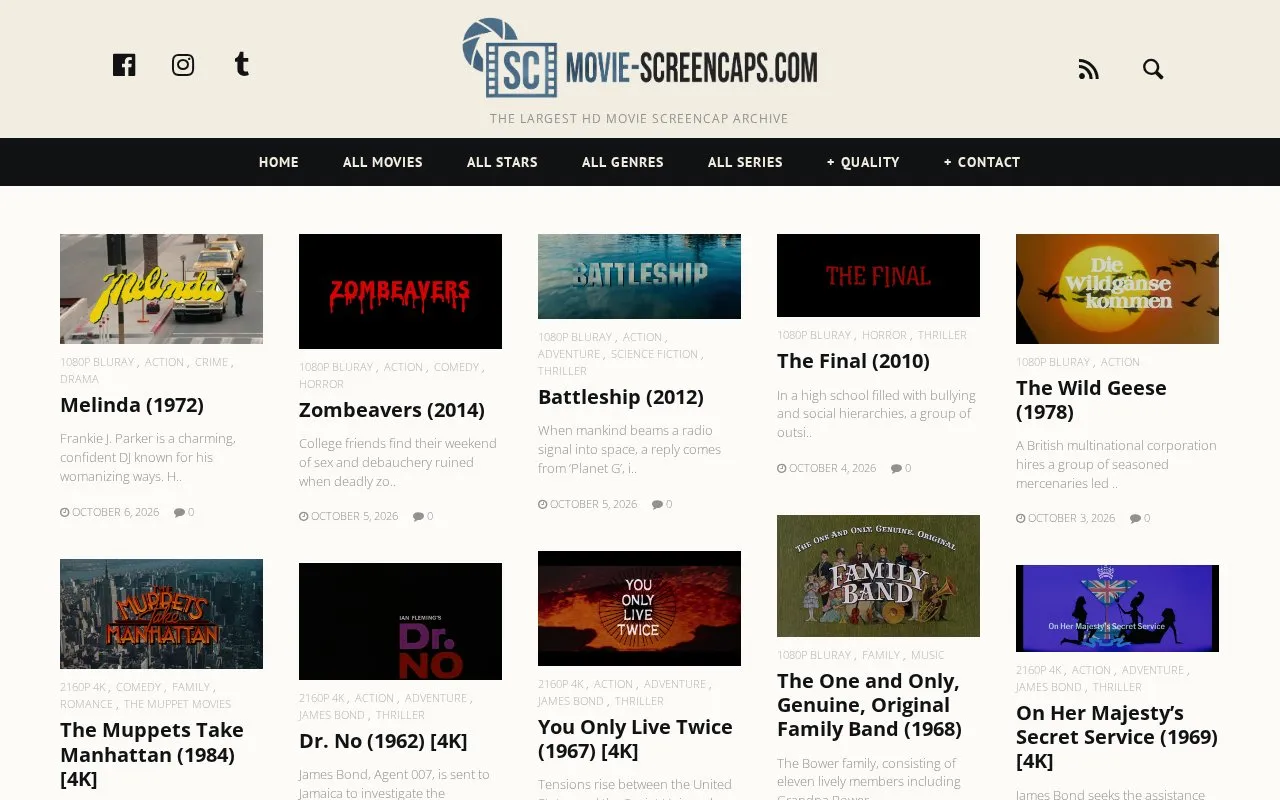This screenshot has width=1280, height=800.
Task: Open the Dr. No title thumbnail
Action: coord(400,621)
